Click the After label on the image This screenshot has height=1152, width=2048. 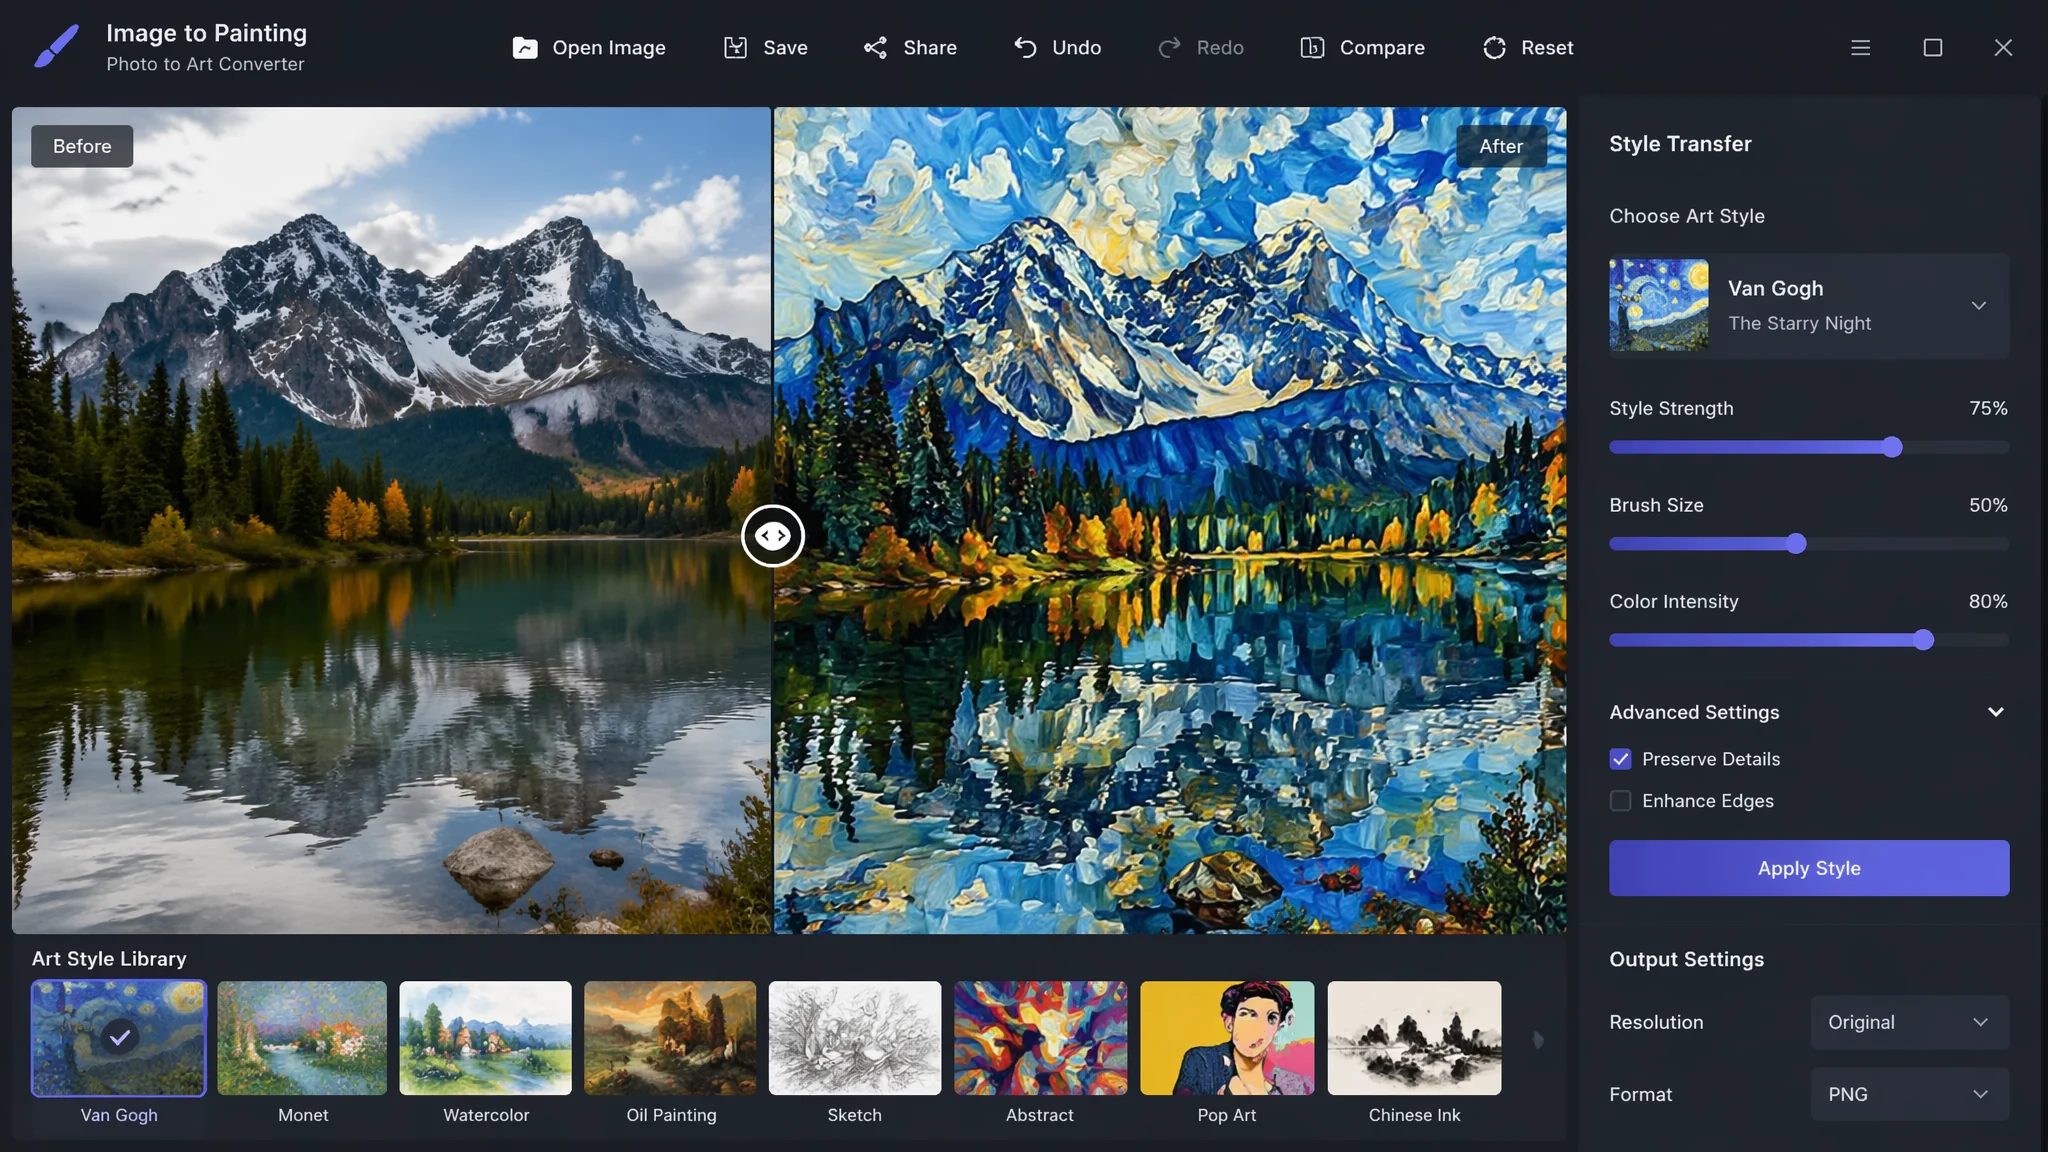click(x=1501, y=146)
